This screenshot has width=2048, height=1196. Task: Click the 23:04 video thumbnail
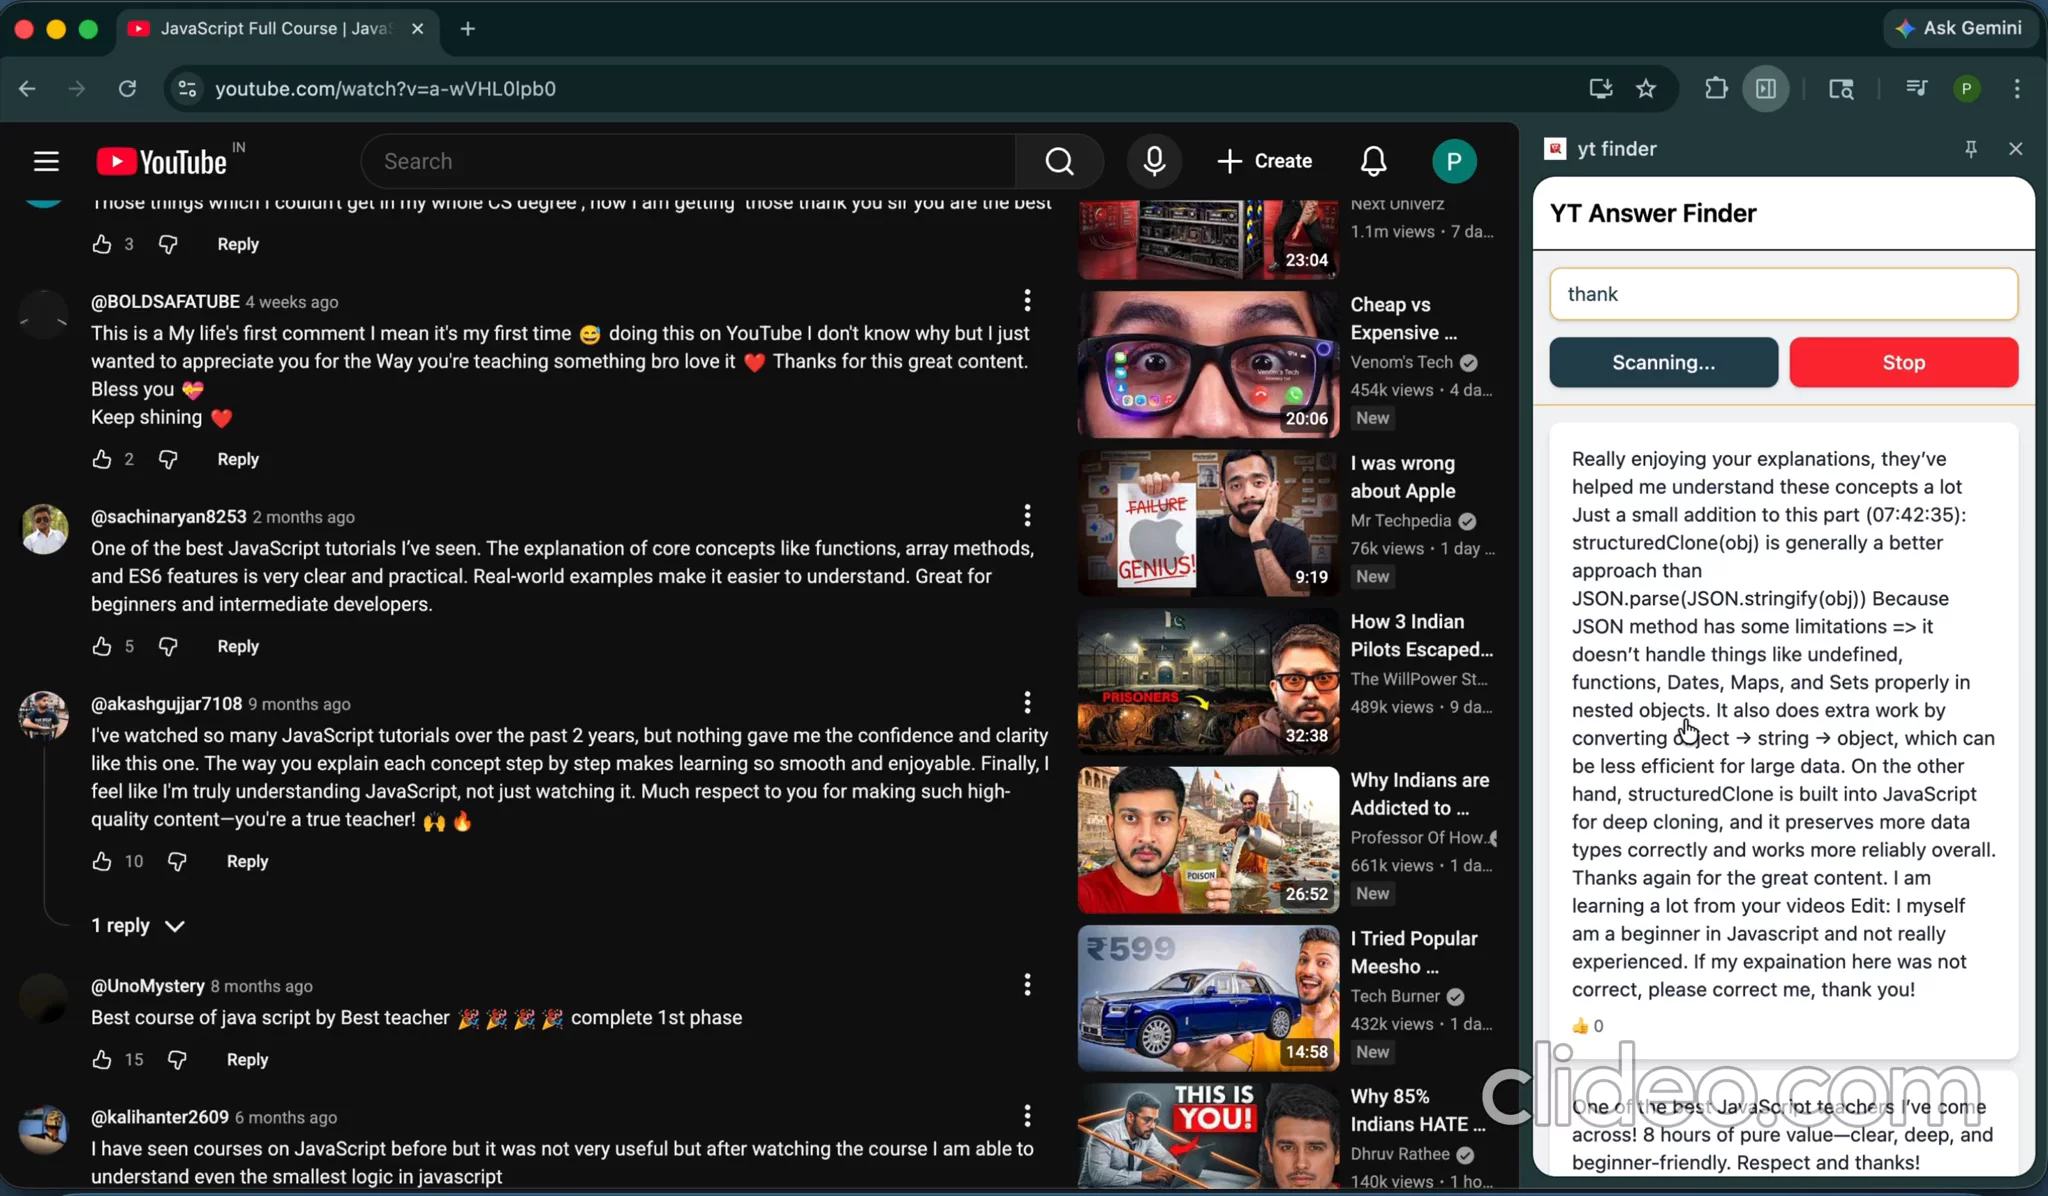pos(1208,239)
